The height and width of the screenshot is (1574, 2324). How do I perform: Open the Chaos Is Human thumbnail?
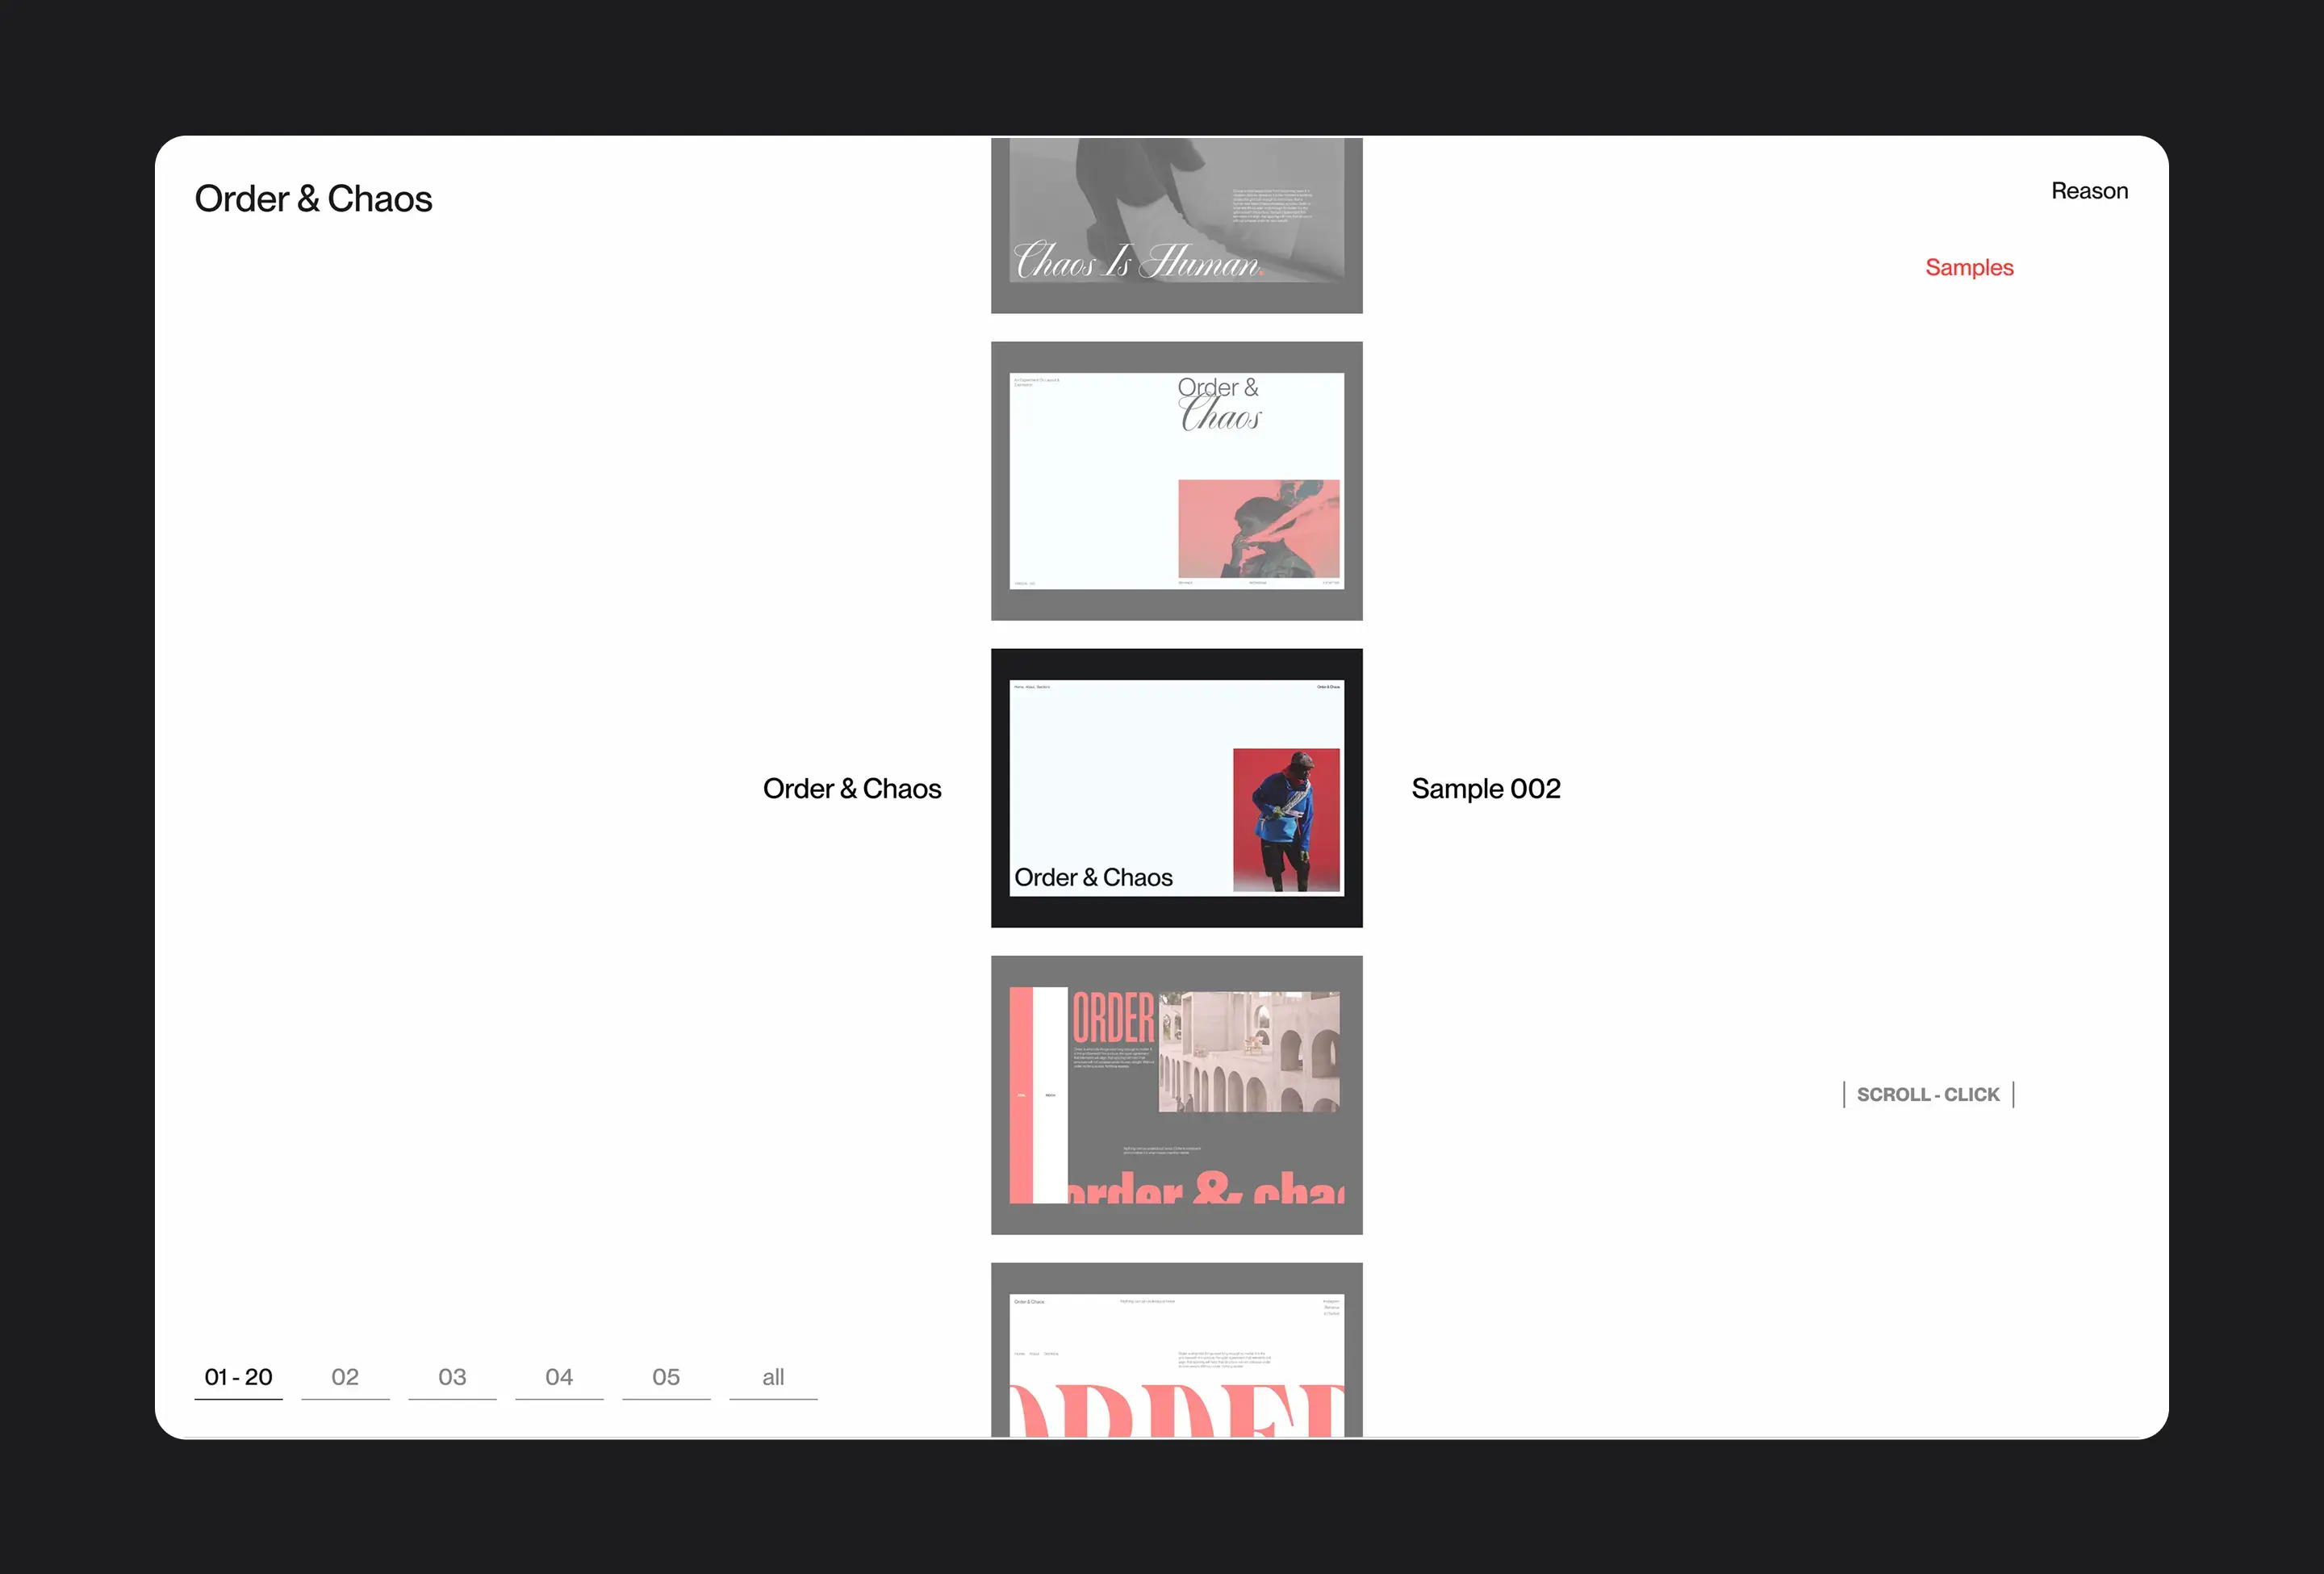click(x=1177, y=225)
